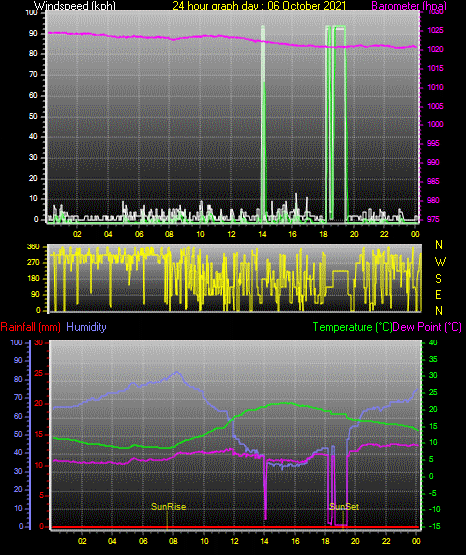This screenshot has width=466, height=555.
Task: Click the 10 rainfall scale value
Action: pos(39,465)
